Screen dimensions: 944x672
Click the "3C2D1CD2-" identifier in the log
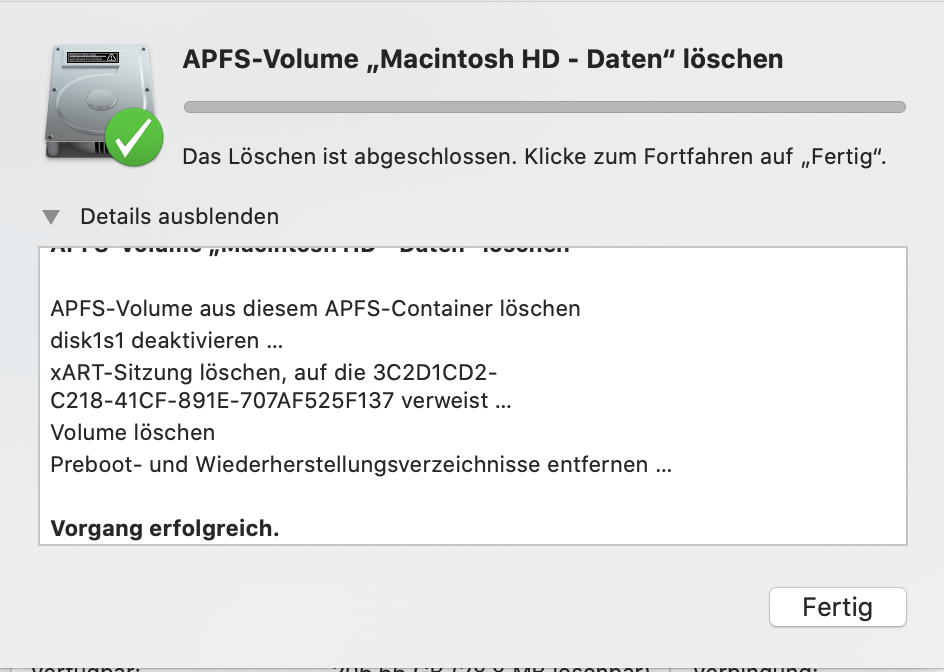coord(434,371)
